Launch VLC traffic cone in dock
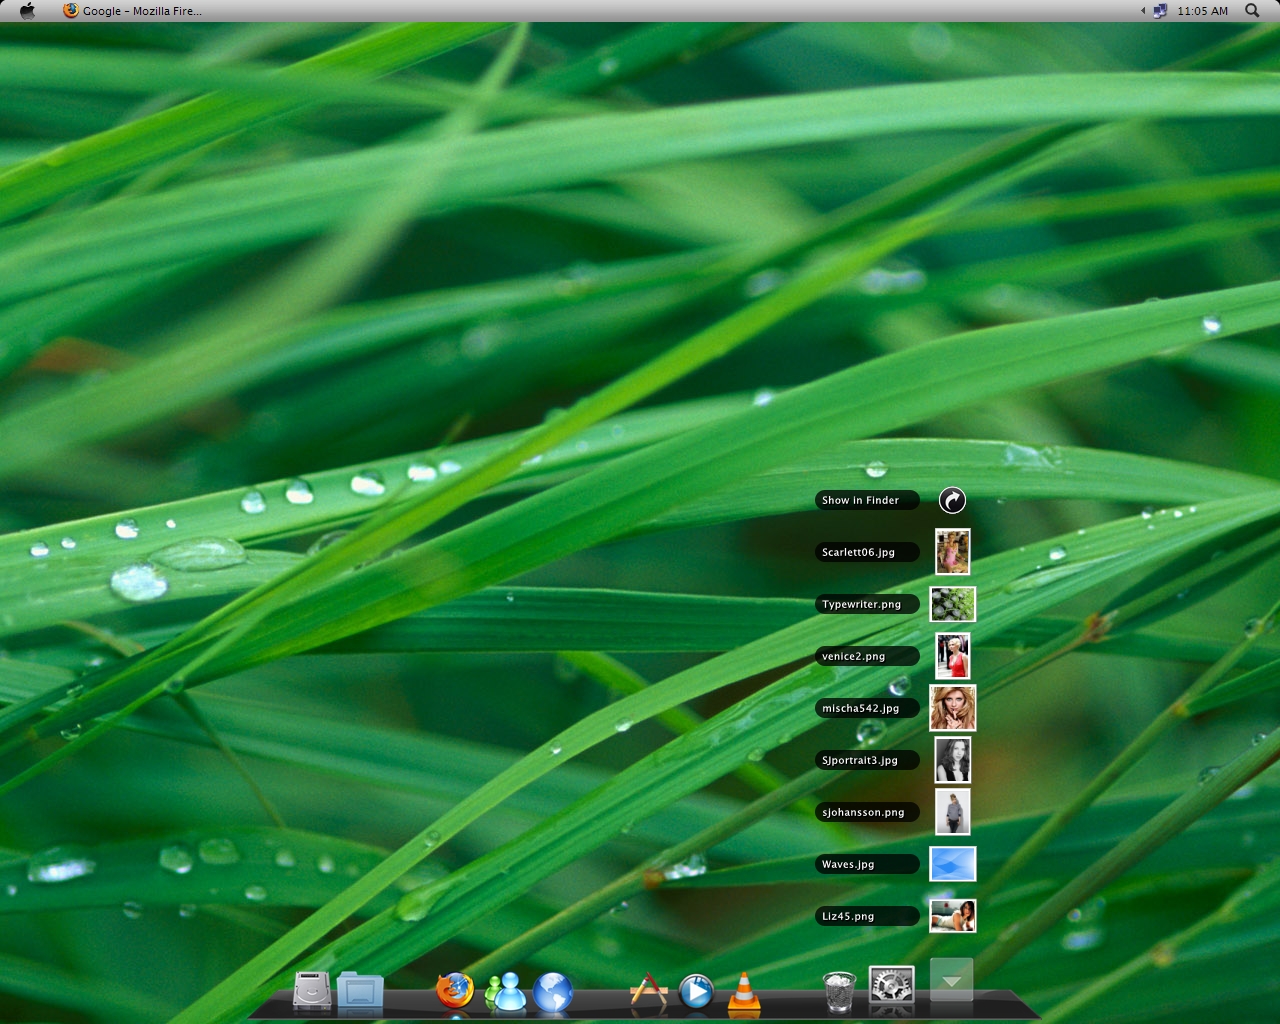 coord(743,993)
